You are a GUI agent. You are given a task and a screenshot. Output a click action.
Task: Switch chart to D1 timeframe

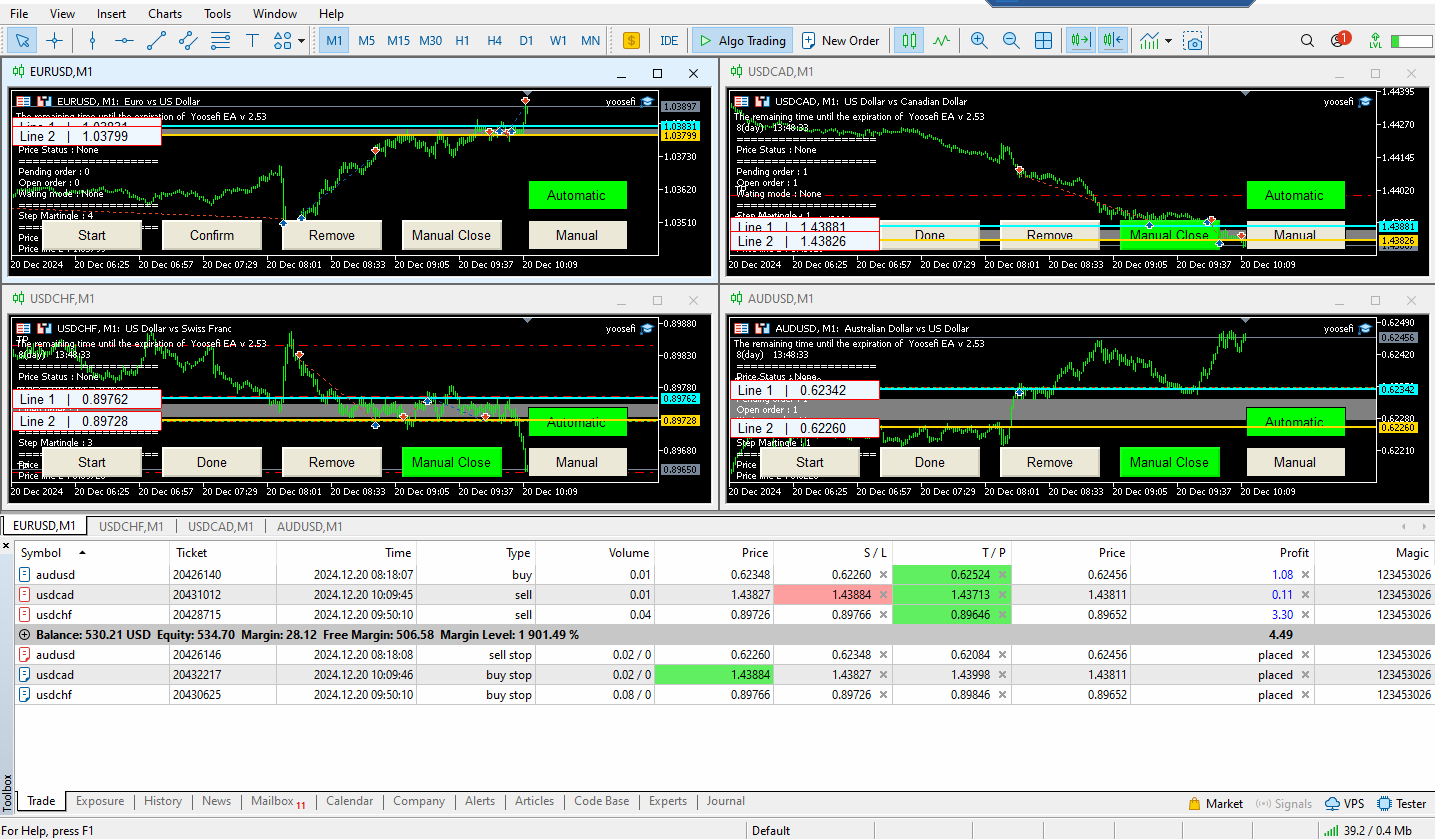[x=526, y=41]
